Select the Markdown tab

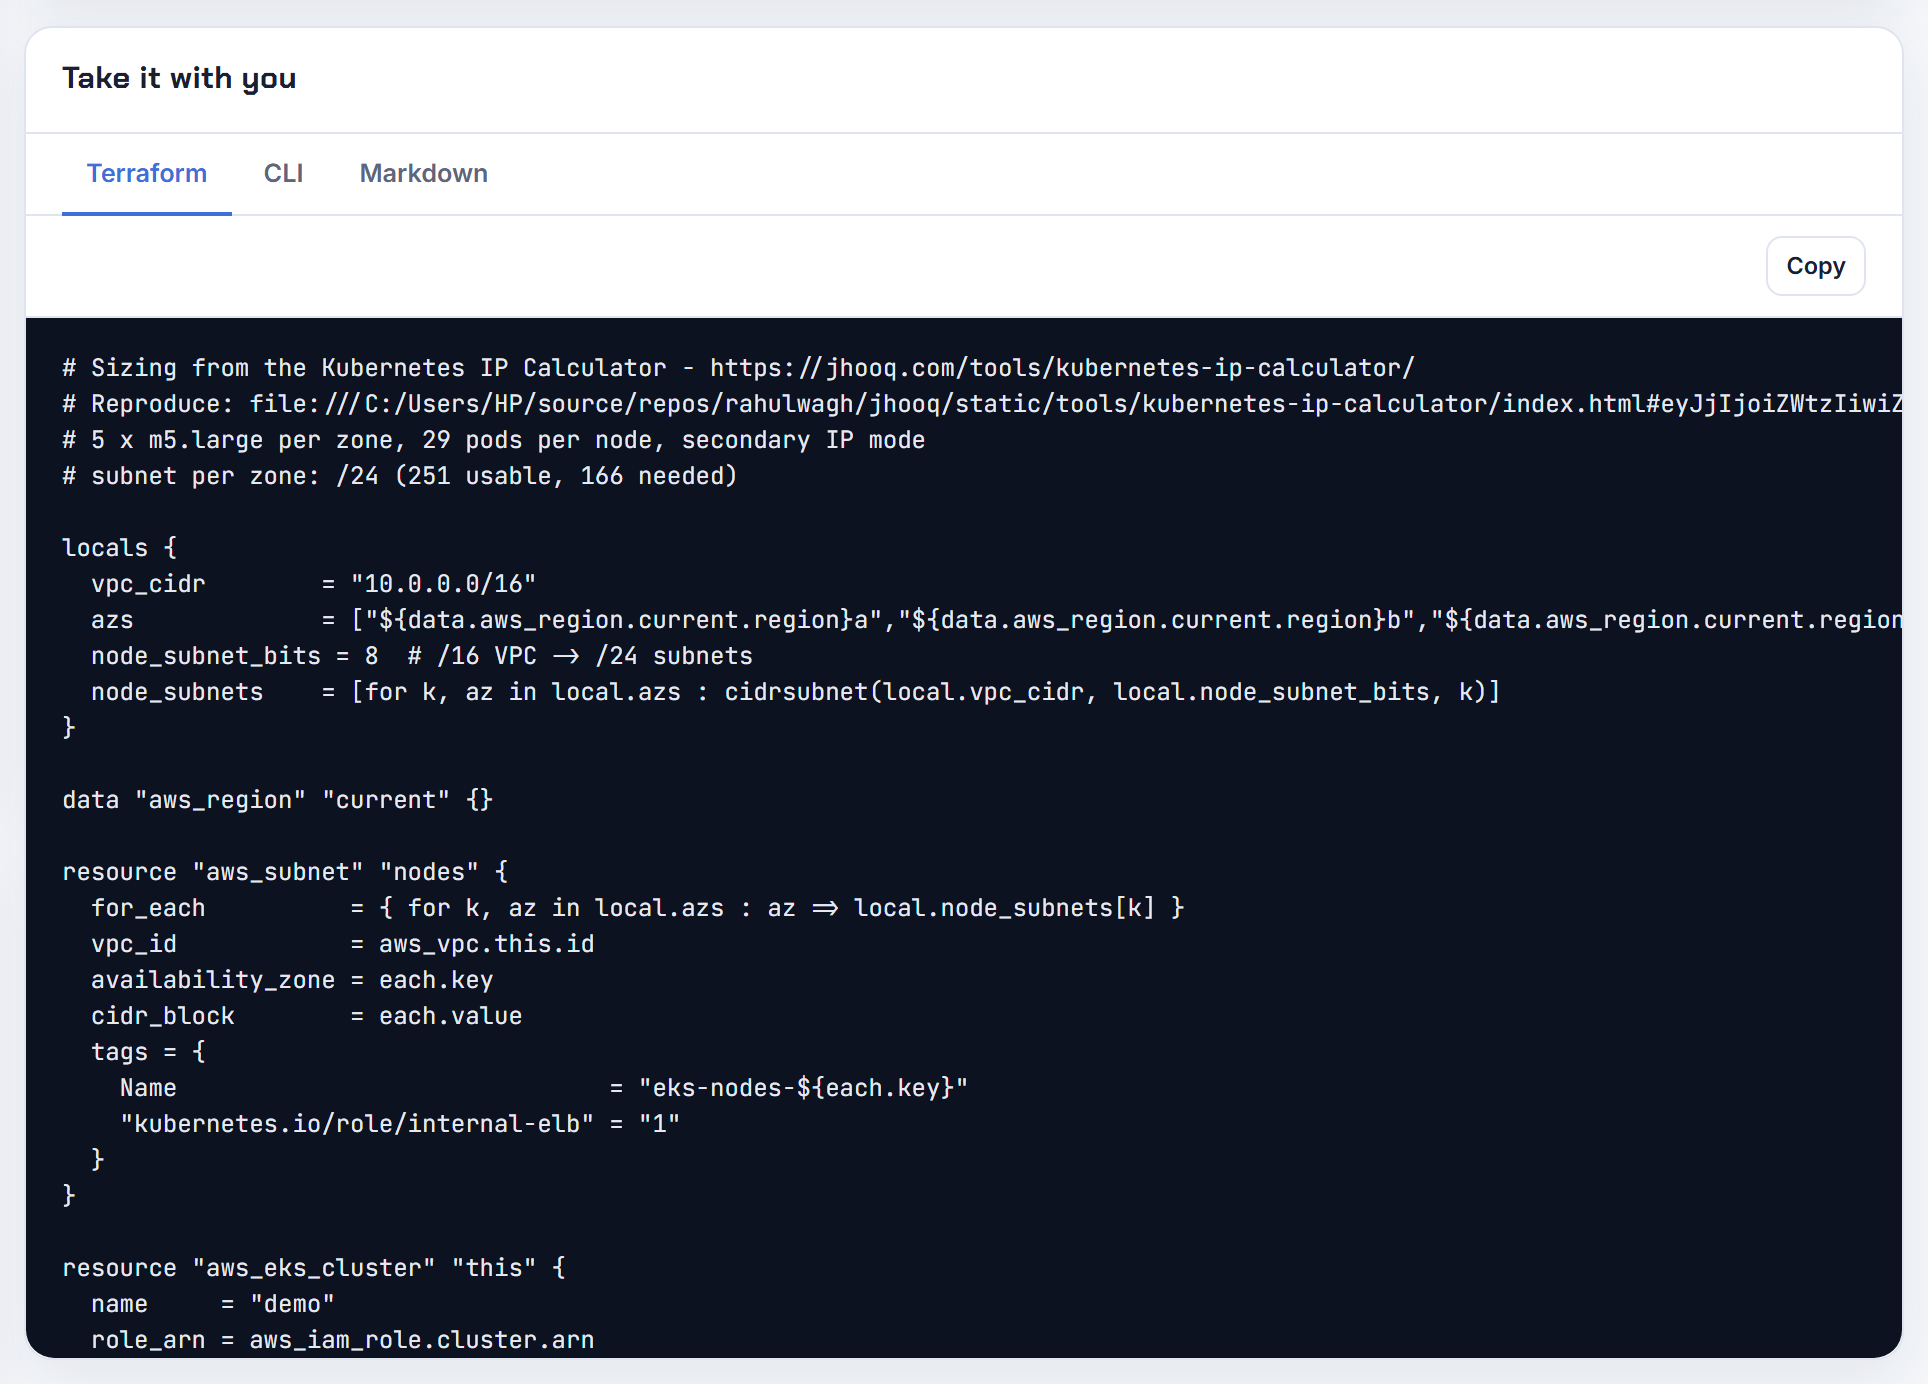(x=423, y=173)
